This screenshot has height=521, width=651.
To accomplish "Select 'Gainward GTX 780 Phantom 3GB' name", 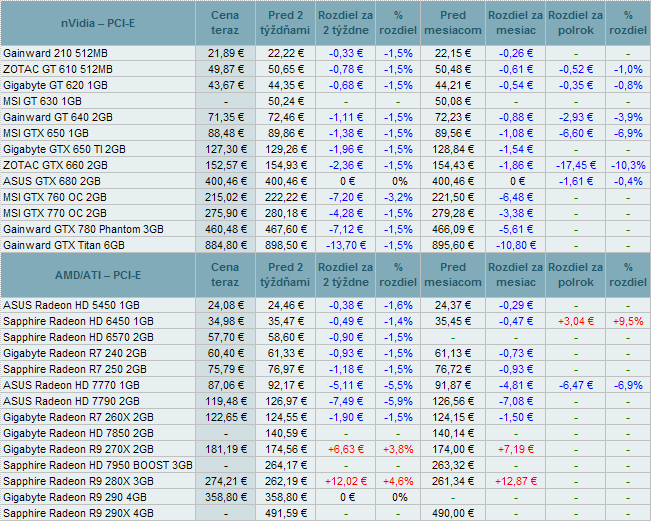I will pos(83,229).
